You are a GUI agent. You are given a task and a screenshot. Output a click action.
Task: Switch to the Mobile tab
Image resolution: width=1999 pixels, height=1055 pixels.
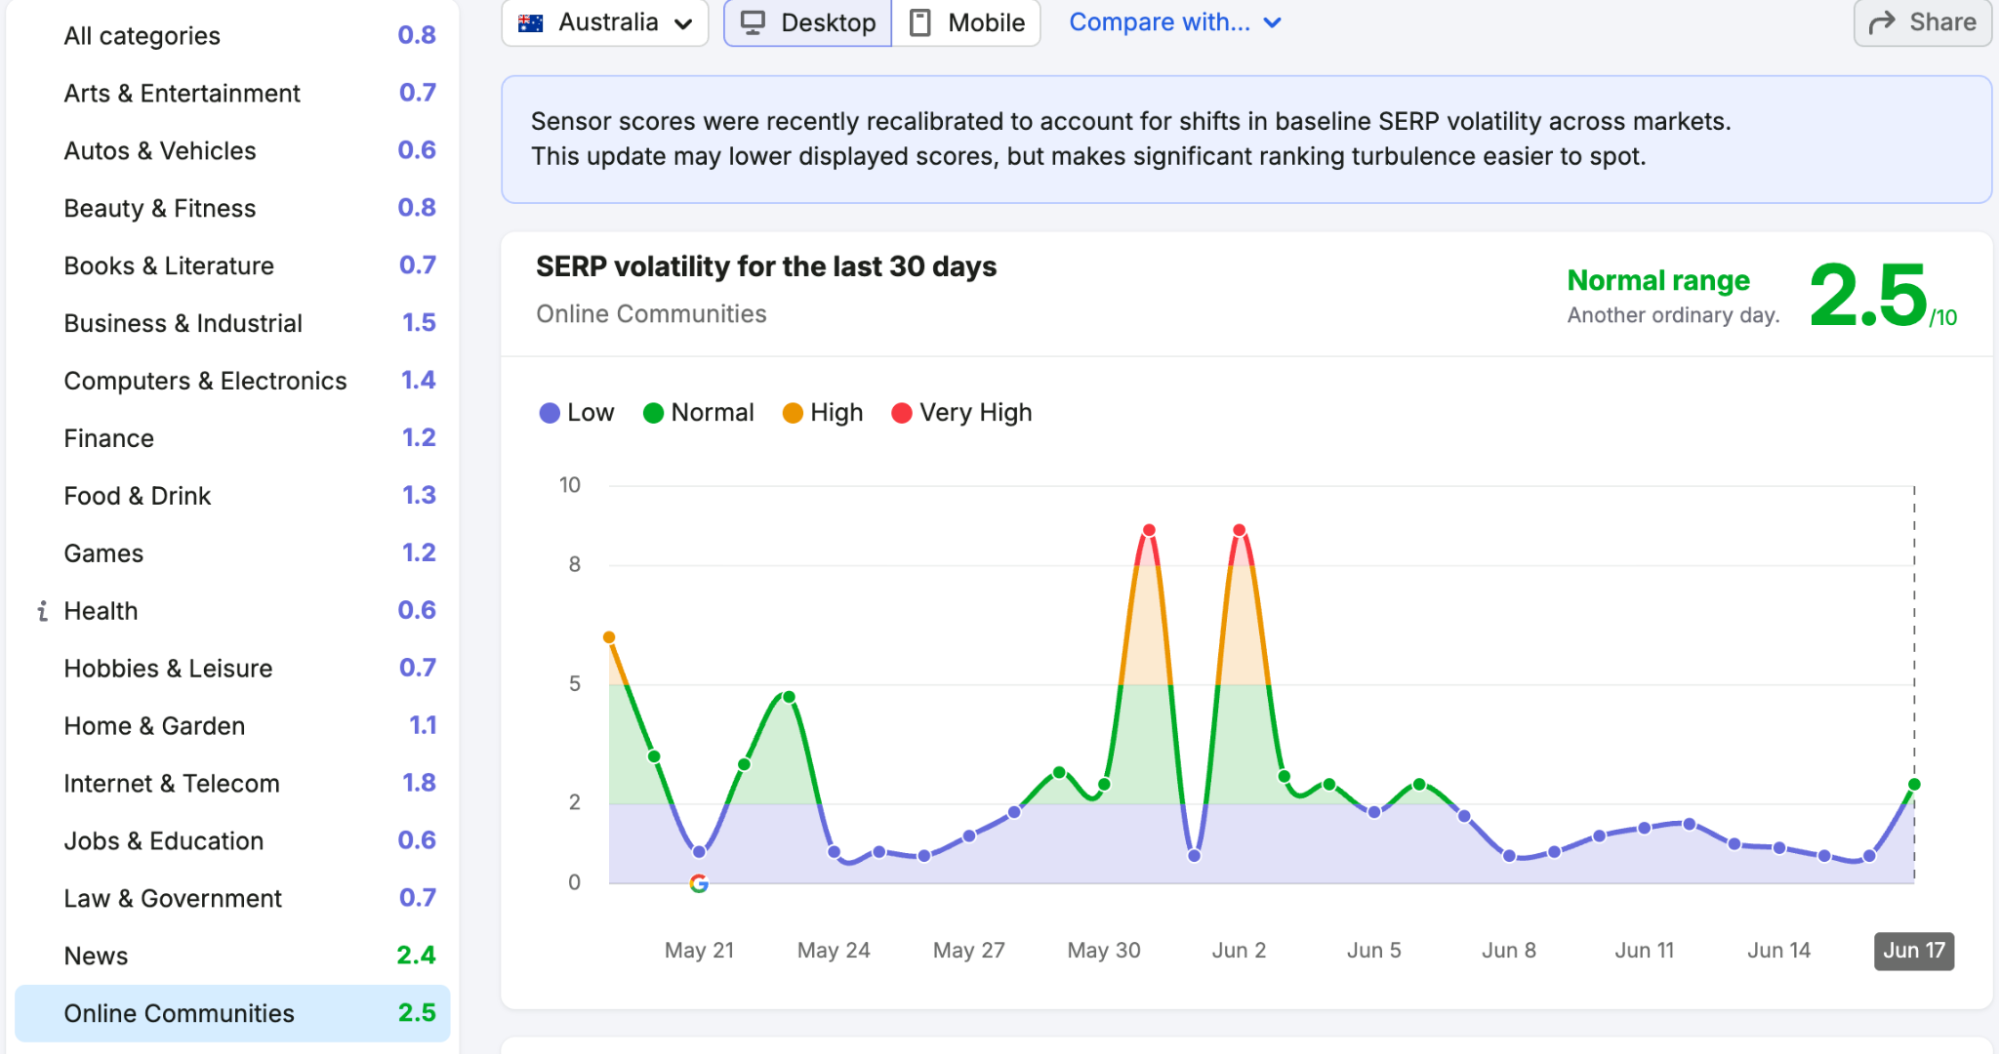(x=966, y=23)
